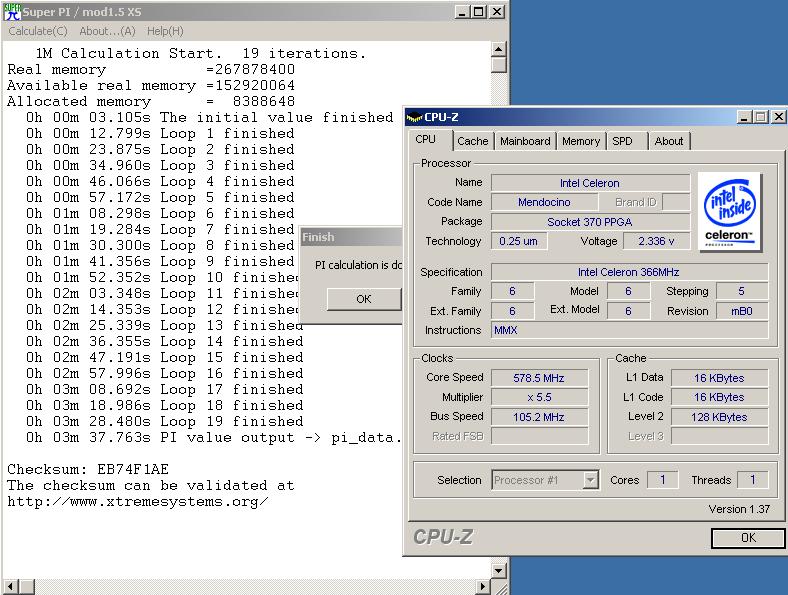Click the Multiplier value x 5.5
This screenshot has height=595, width=788.
(x=539, y=397)
